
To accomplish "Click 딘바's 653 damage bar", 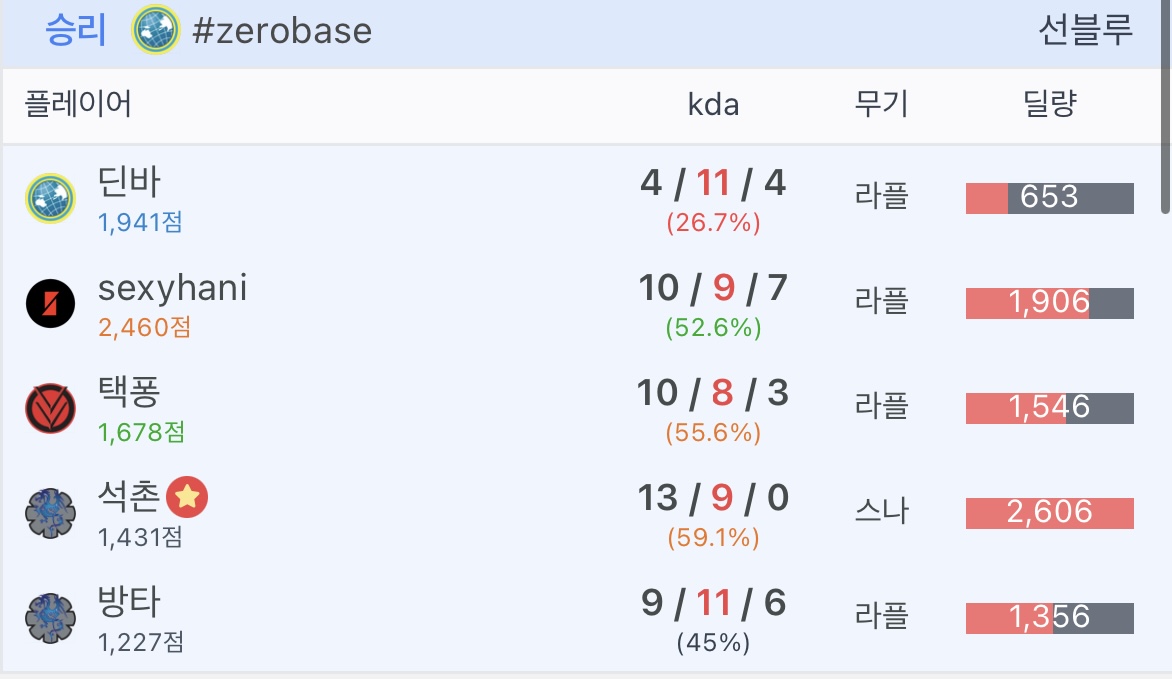I will point(1049,198).
